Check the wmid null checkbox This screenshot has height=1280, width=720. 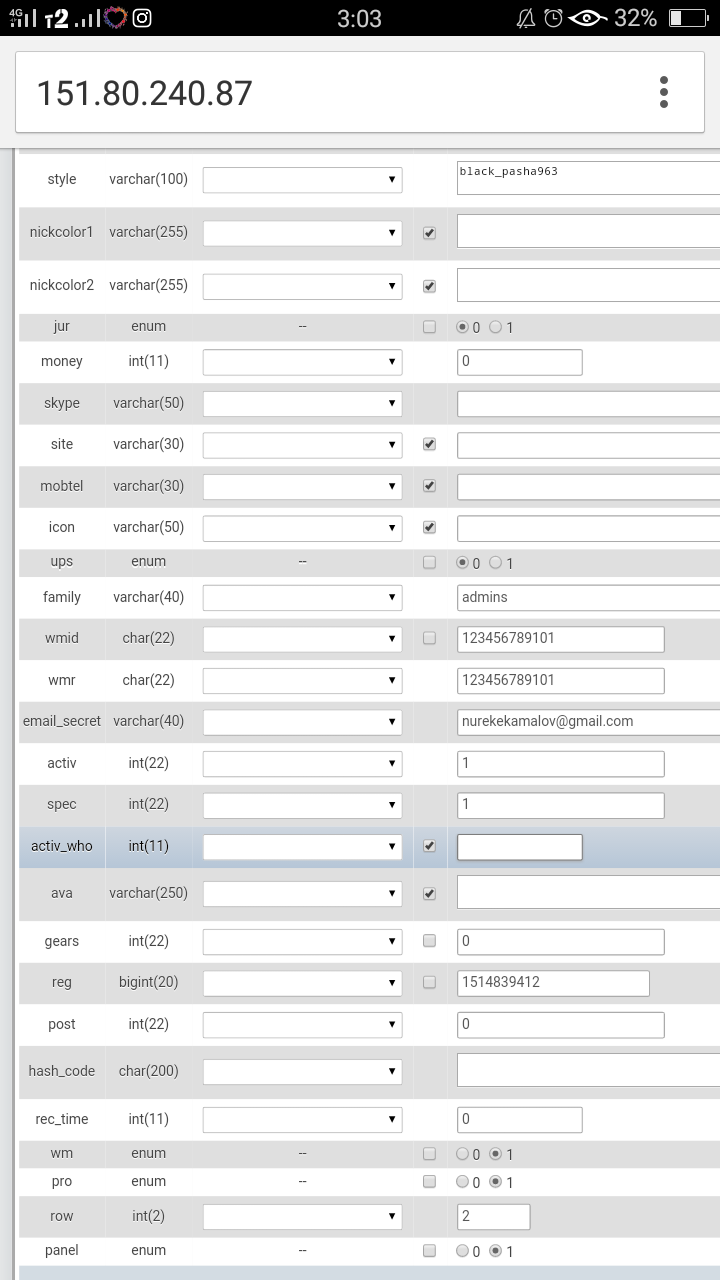[429, 638]
